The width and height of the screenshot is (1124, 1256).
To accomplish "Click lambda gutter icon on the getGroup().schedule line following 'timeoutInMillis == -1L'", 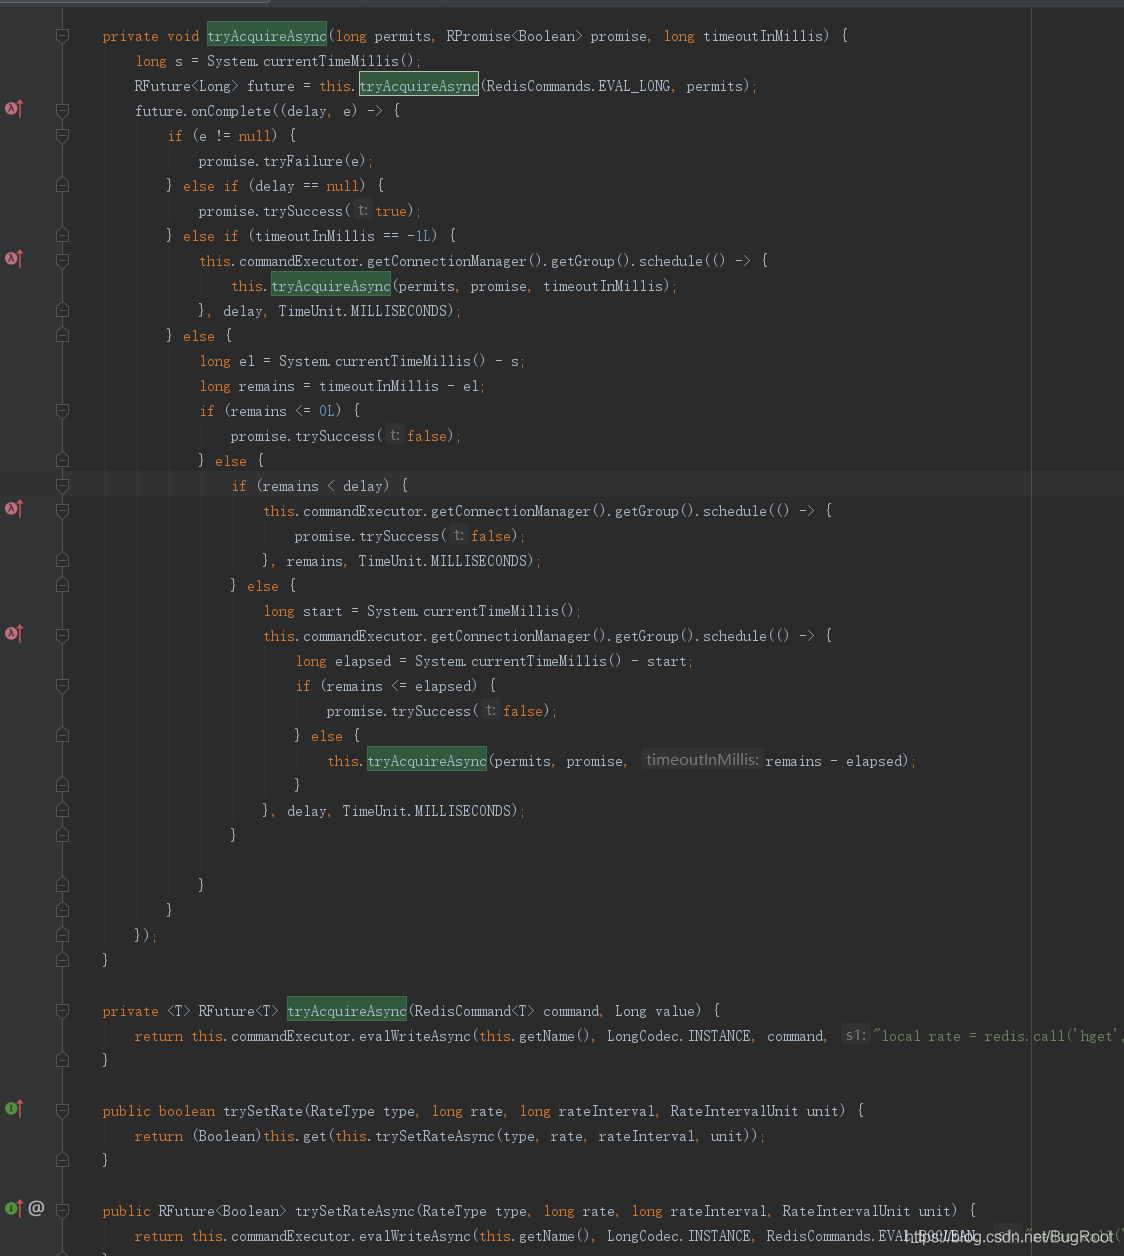I will pos(14,259).
